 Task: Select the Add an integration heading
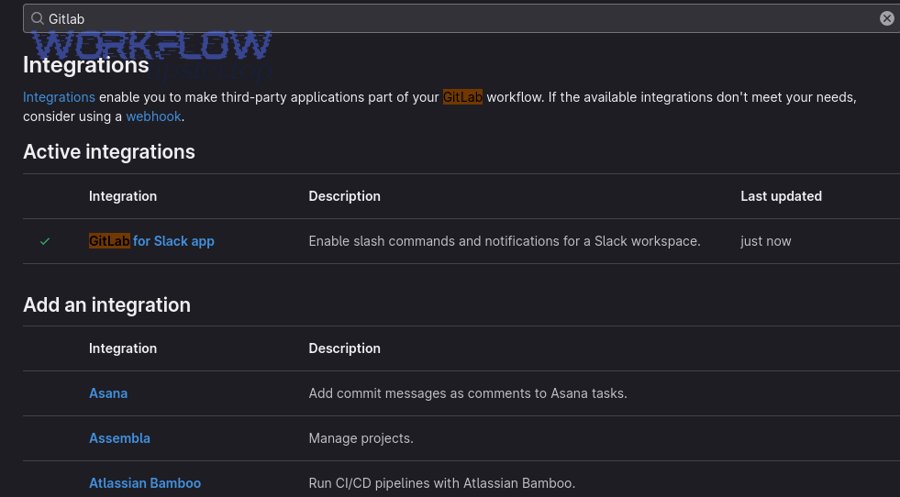[x=107, y=305]
